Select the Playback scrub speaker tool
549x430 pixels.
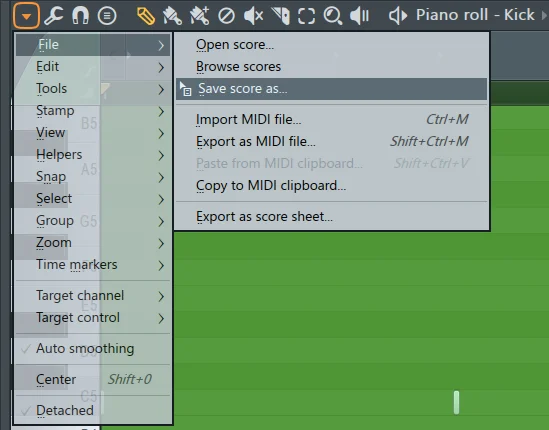359,16
